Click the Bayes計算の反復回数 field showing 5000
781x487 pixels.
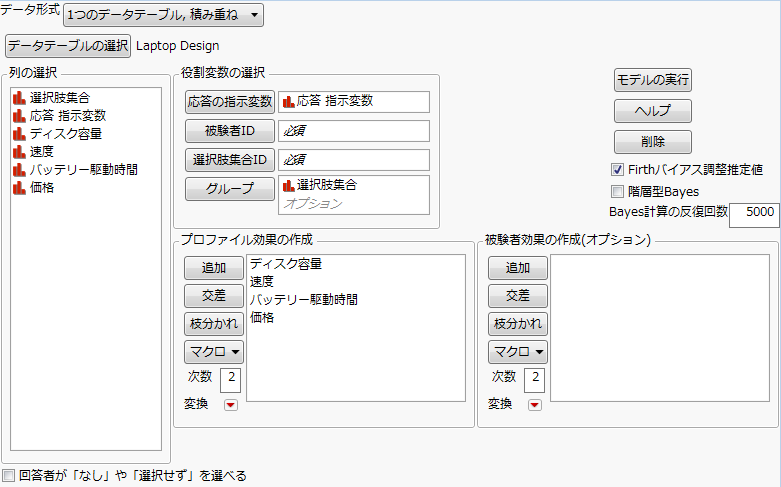click(755, 215)
